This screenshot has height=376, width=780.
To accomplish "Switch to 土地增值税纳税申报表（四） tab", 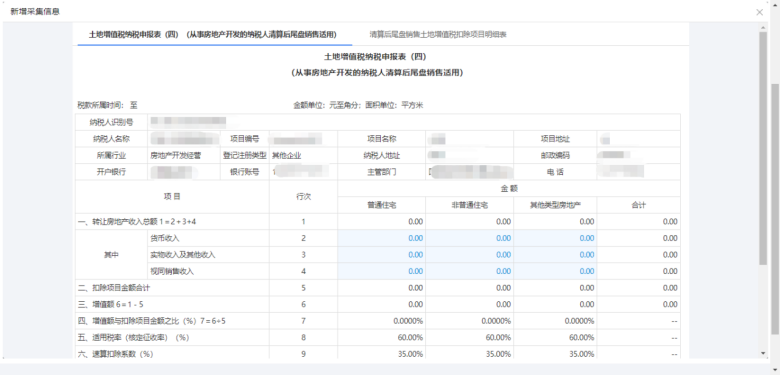I will click(x=213, y=35).
